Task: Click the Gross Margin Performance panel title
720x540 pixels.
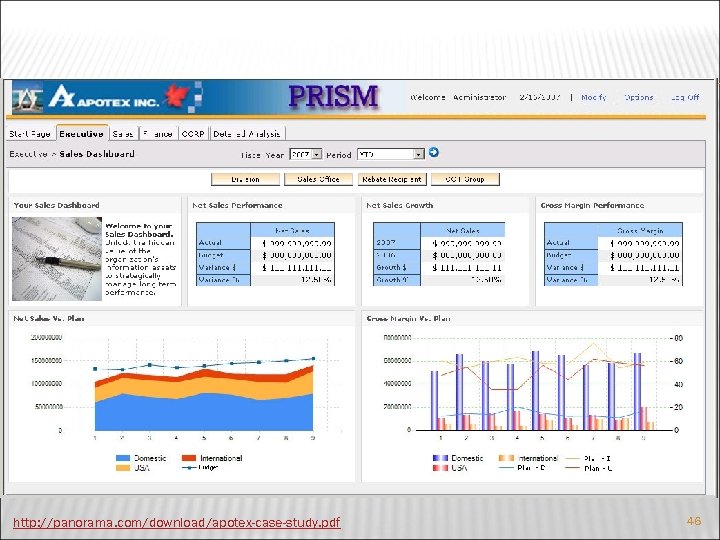Action: tap(592, 205)
